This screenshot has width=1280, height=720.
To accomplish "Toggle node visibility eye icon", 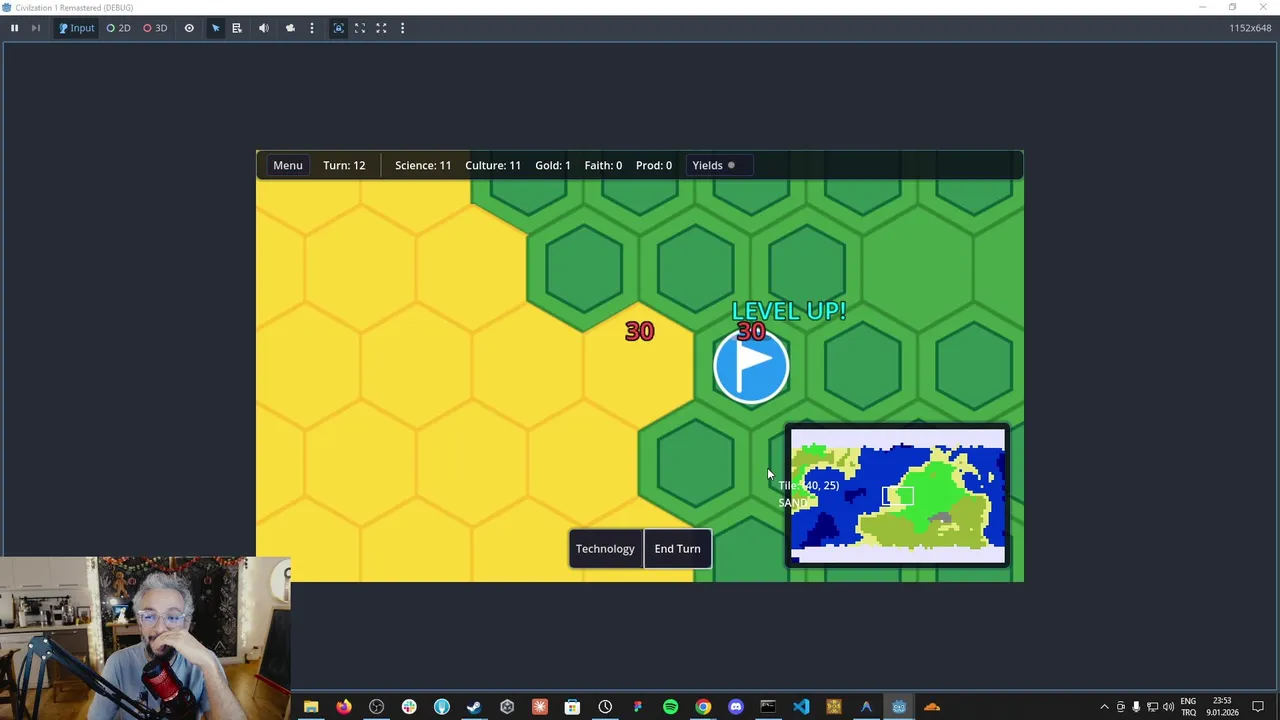I will (189, 28).
